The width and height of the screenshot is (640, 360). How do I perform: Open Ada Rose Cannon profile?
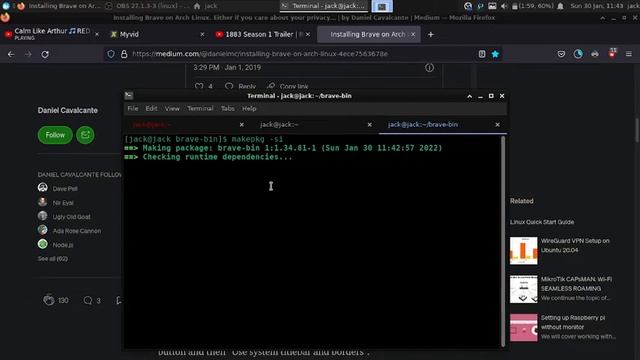pyautogui.click(x=77, y=231)
